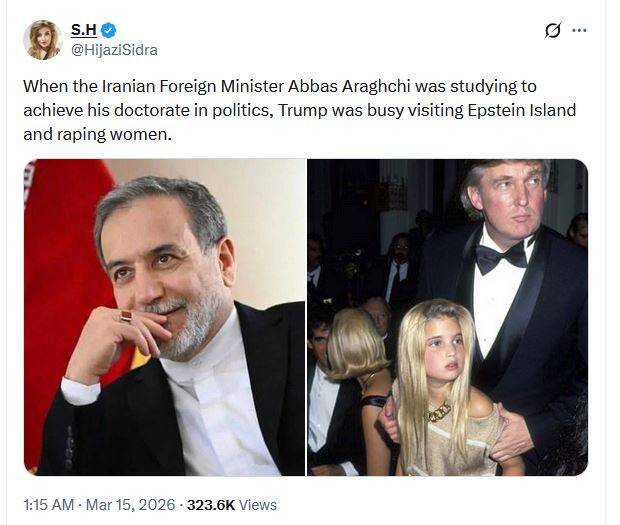Visit the @HijaziSidra handle
This screenshot has height=525, width=620.
tap(114, 50)
